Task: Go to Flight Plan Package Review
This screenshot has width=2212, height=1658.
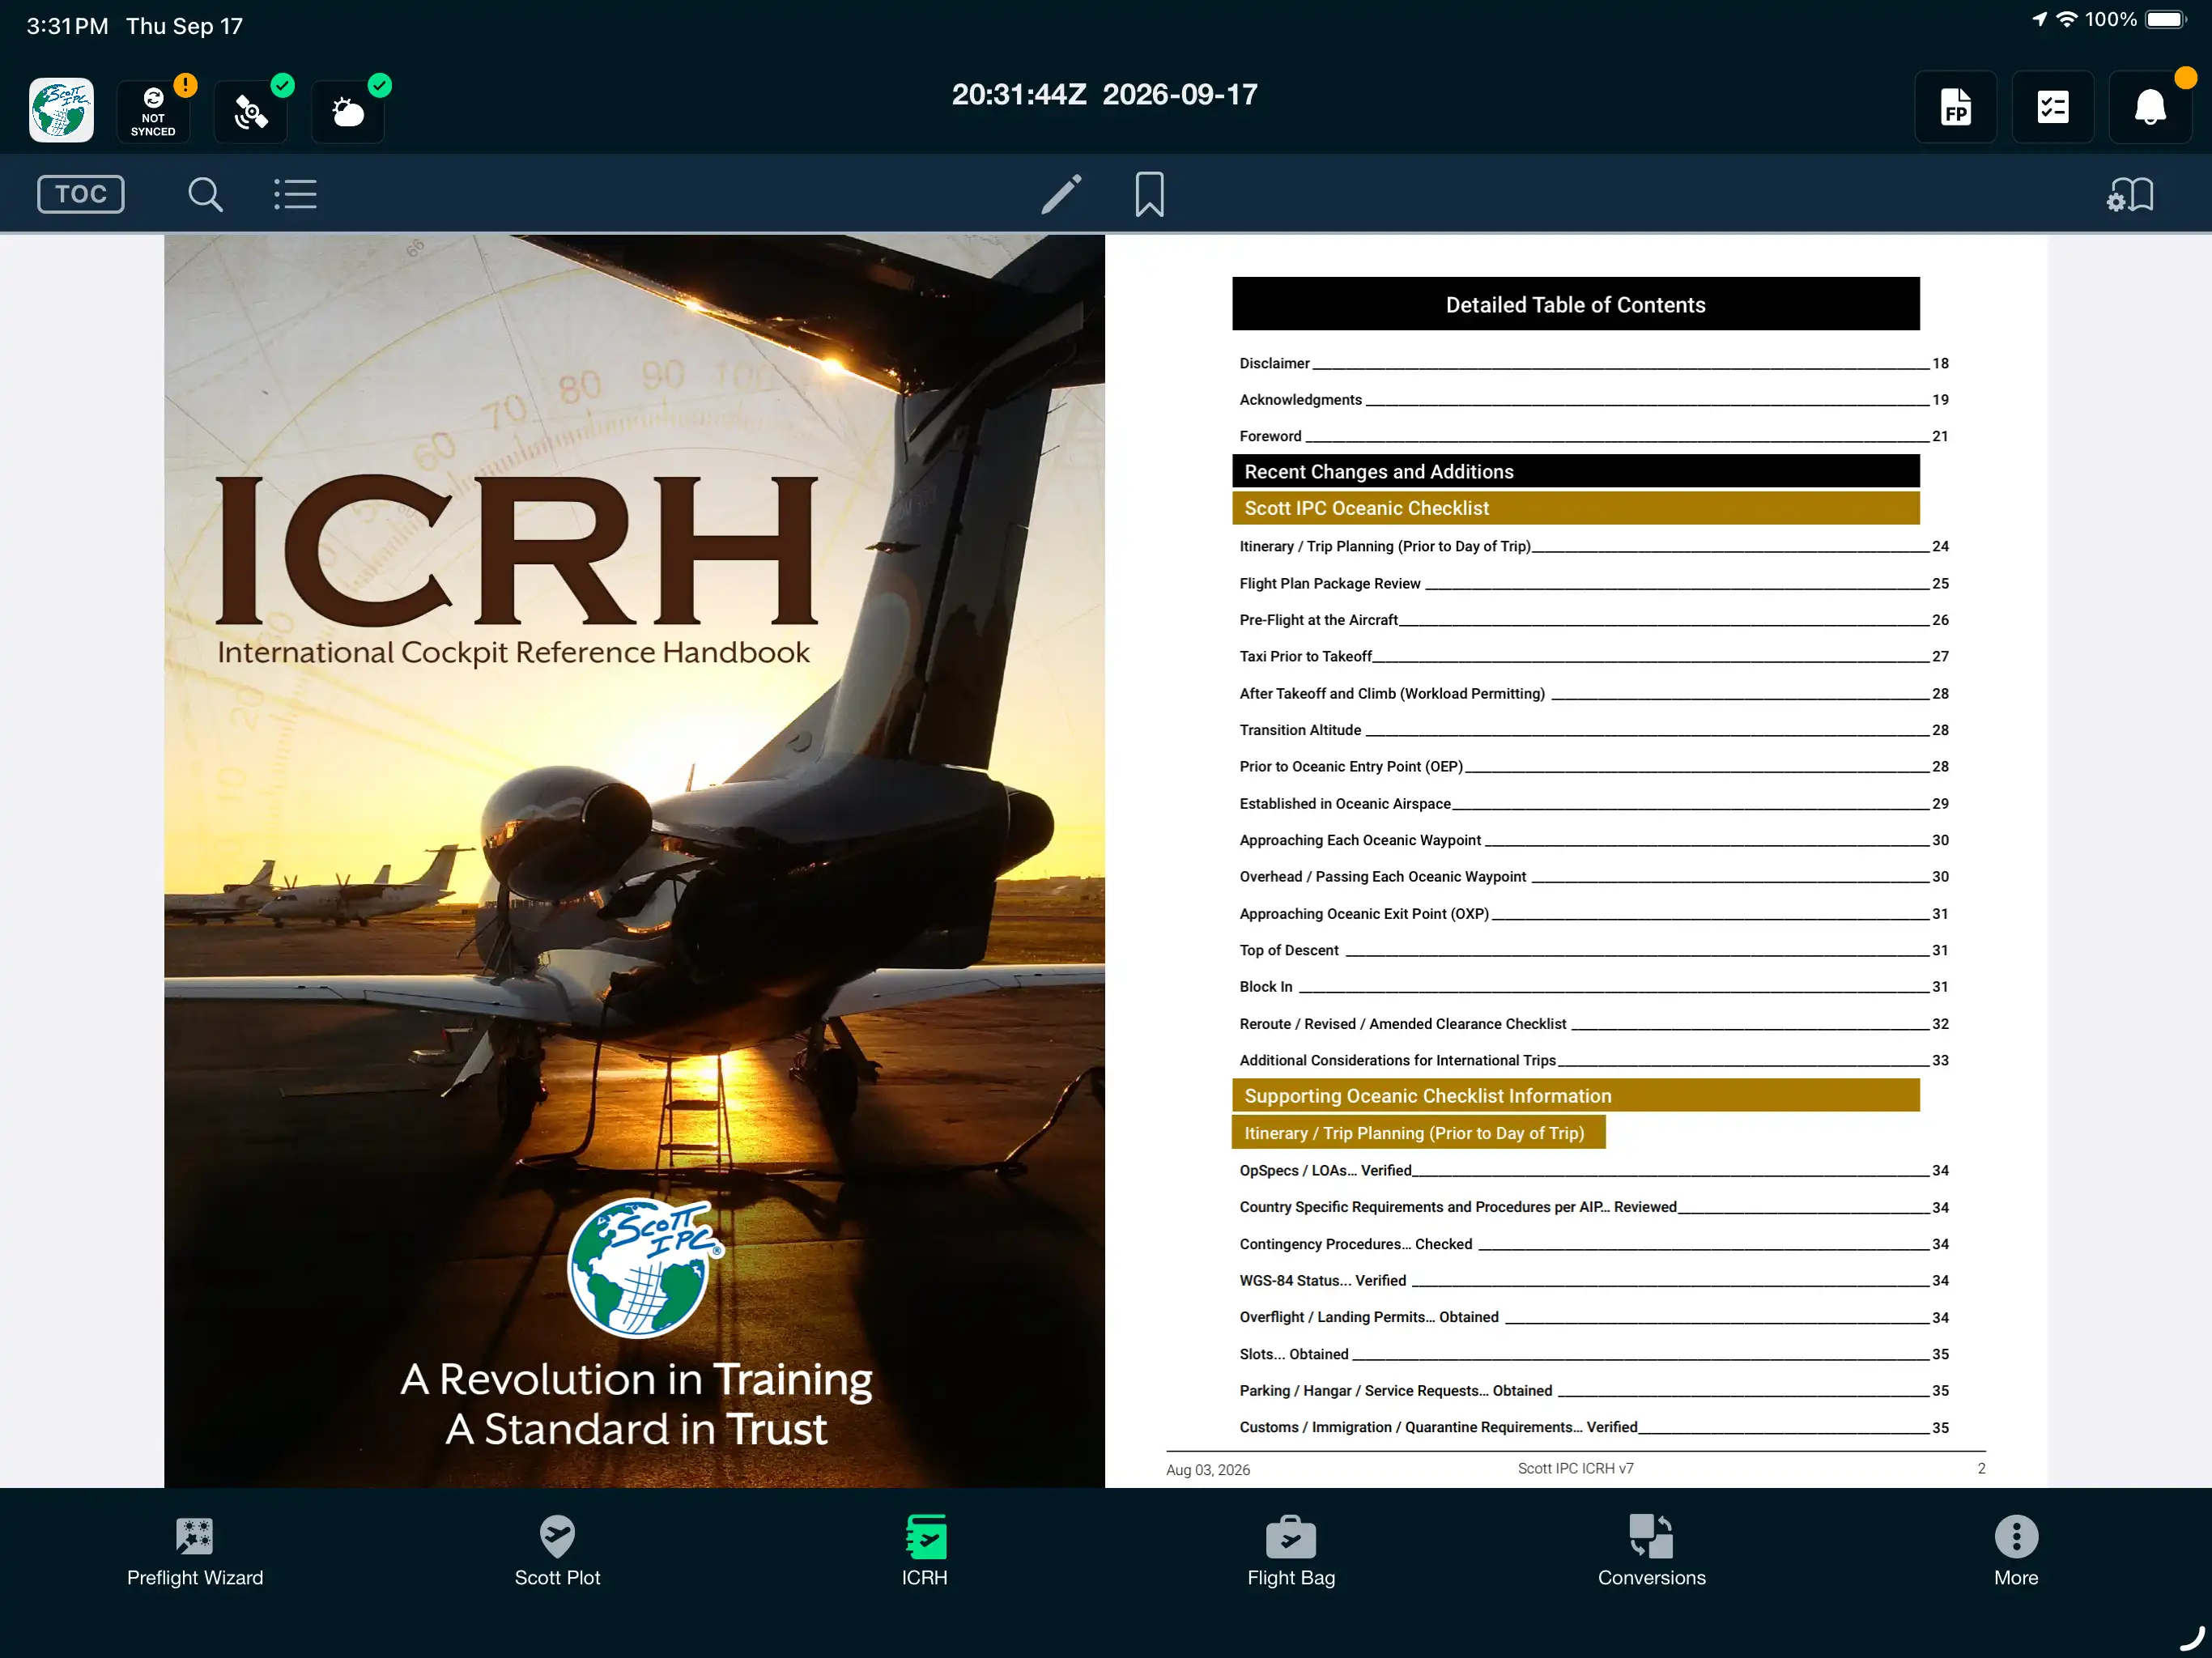Action: point(1593,583)
